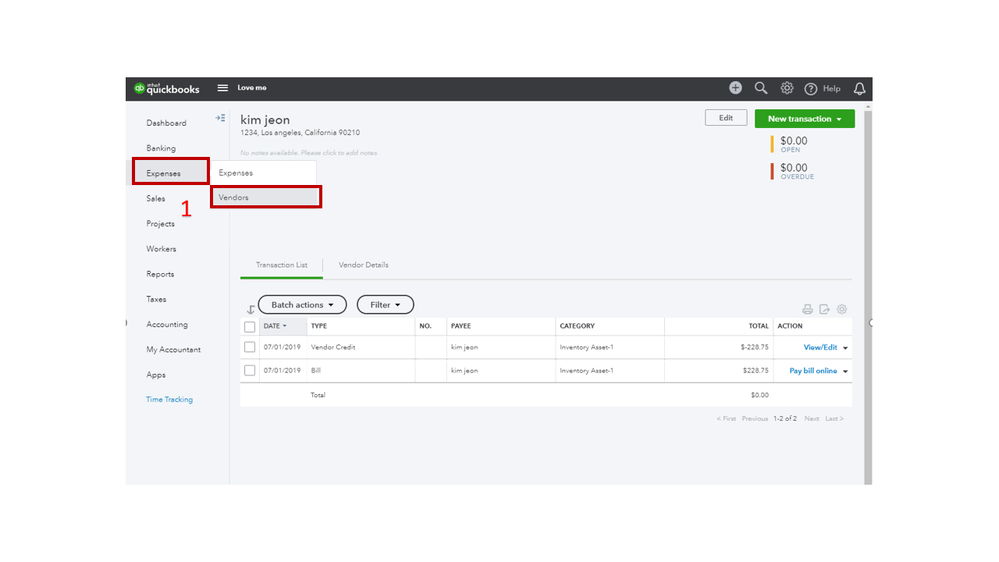Go to First page link
999x562 pixels.
[x=726, y=419]
